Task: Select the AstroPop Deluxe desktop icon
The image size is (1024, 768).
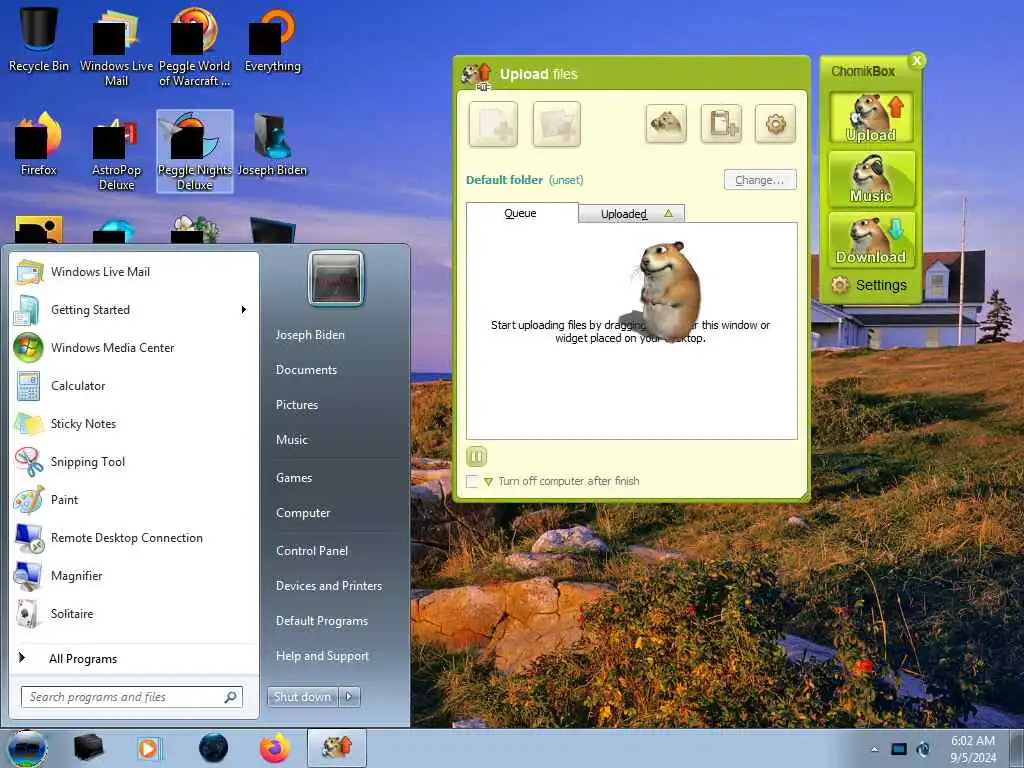Action: pyautogui.click(x=116, y=152)
